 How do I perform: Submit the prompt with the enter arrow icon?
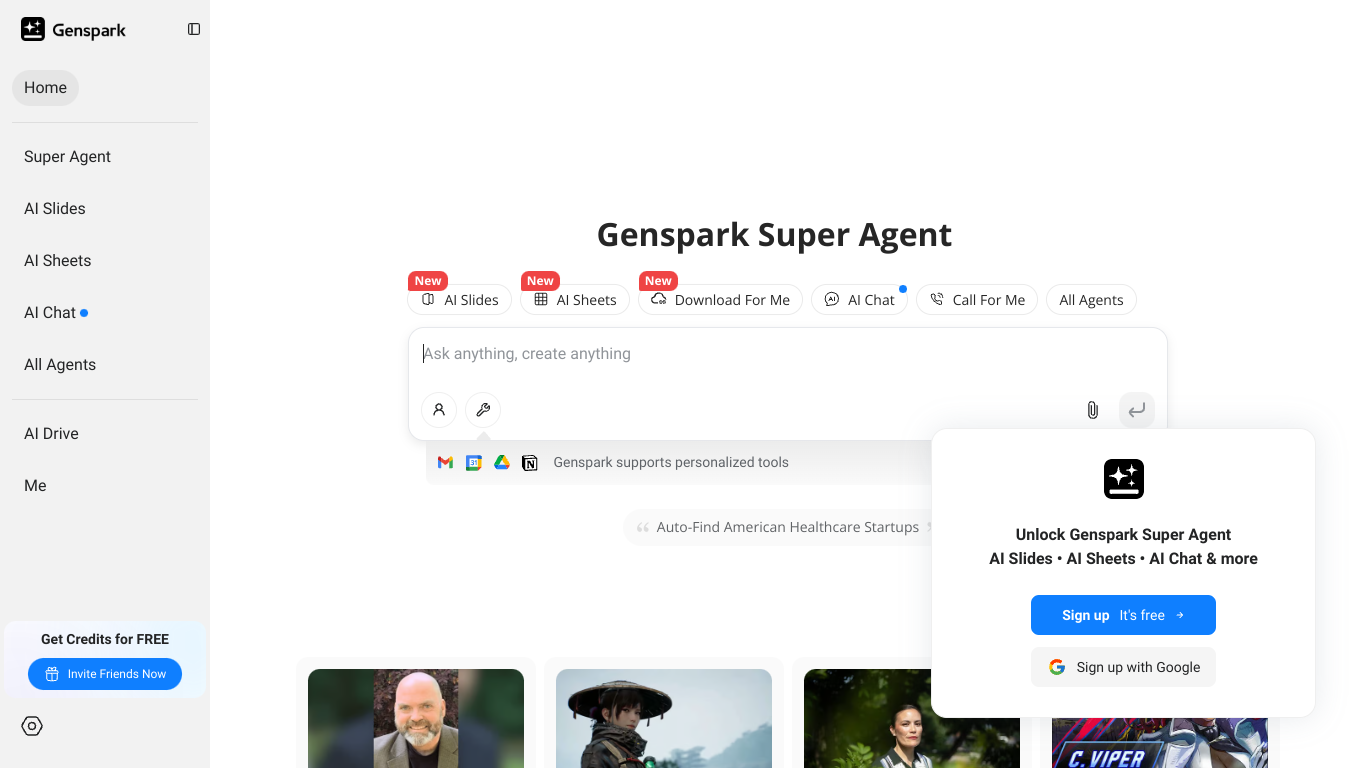click(1137, 410)
